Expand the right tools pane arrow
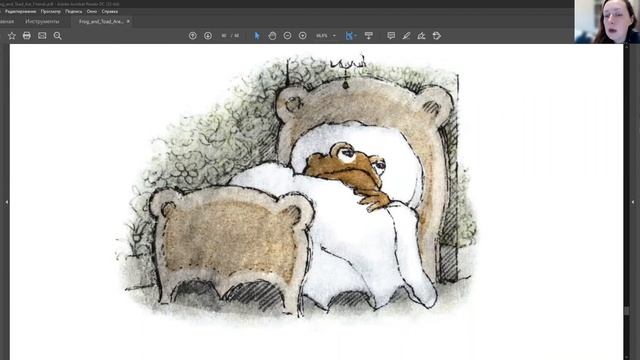640x360 pixels. 633,202
